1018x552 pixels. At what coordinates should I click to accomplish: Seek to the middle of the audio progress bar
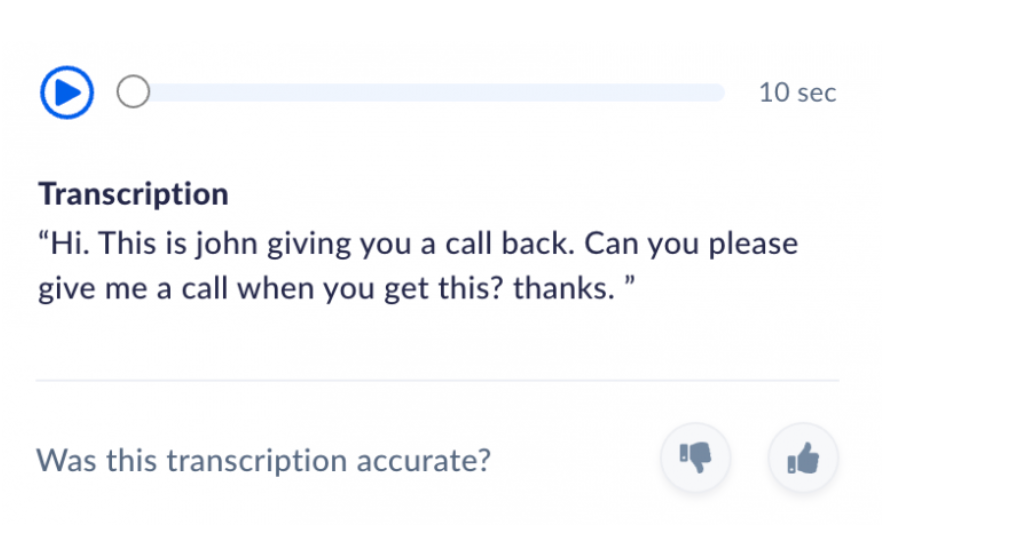point(425,93)
